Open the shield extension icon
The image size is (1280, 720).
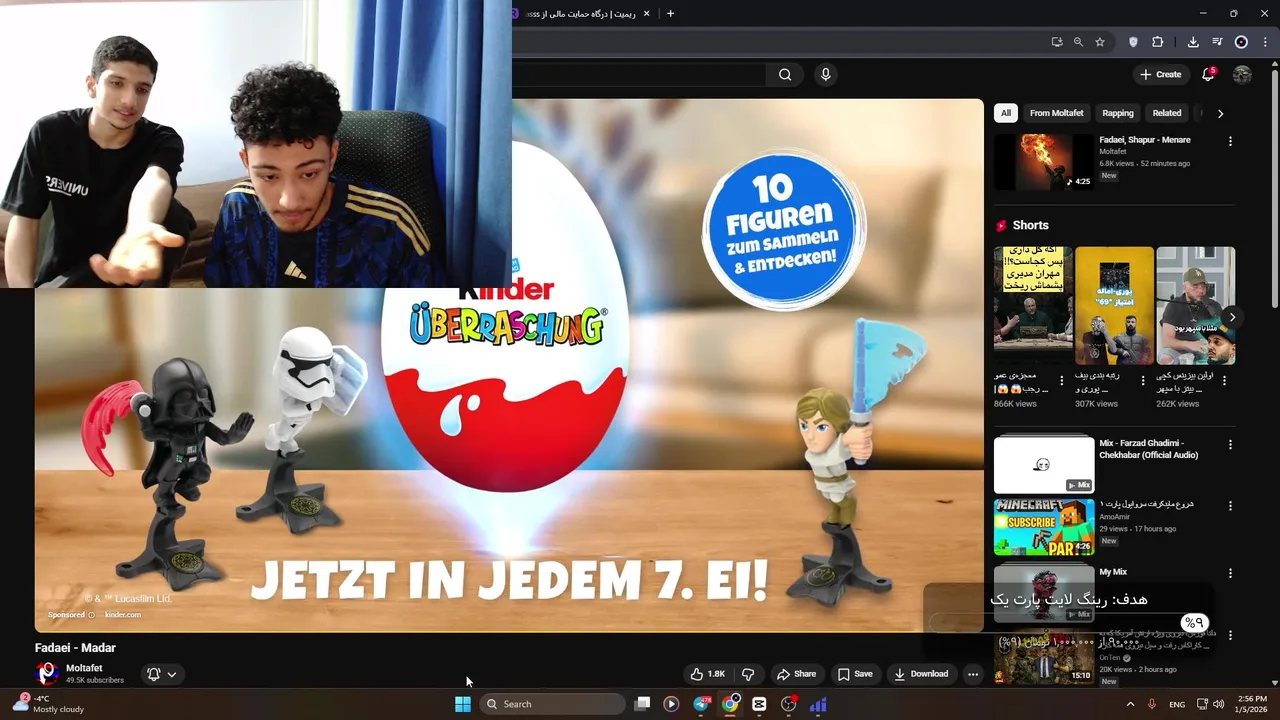(1133, 42)
